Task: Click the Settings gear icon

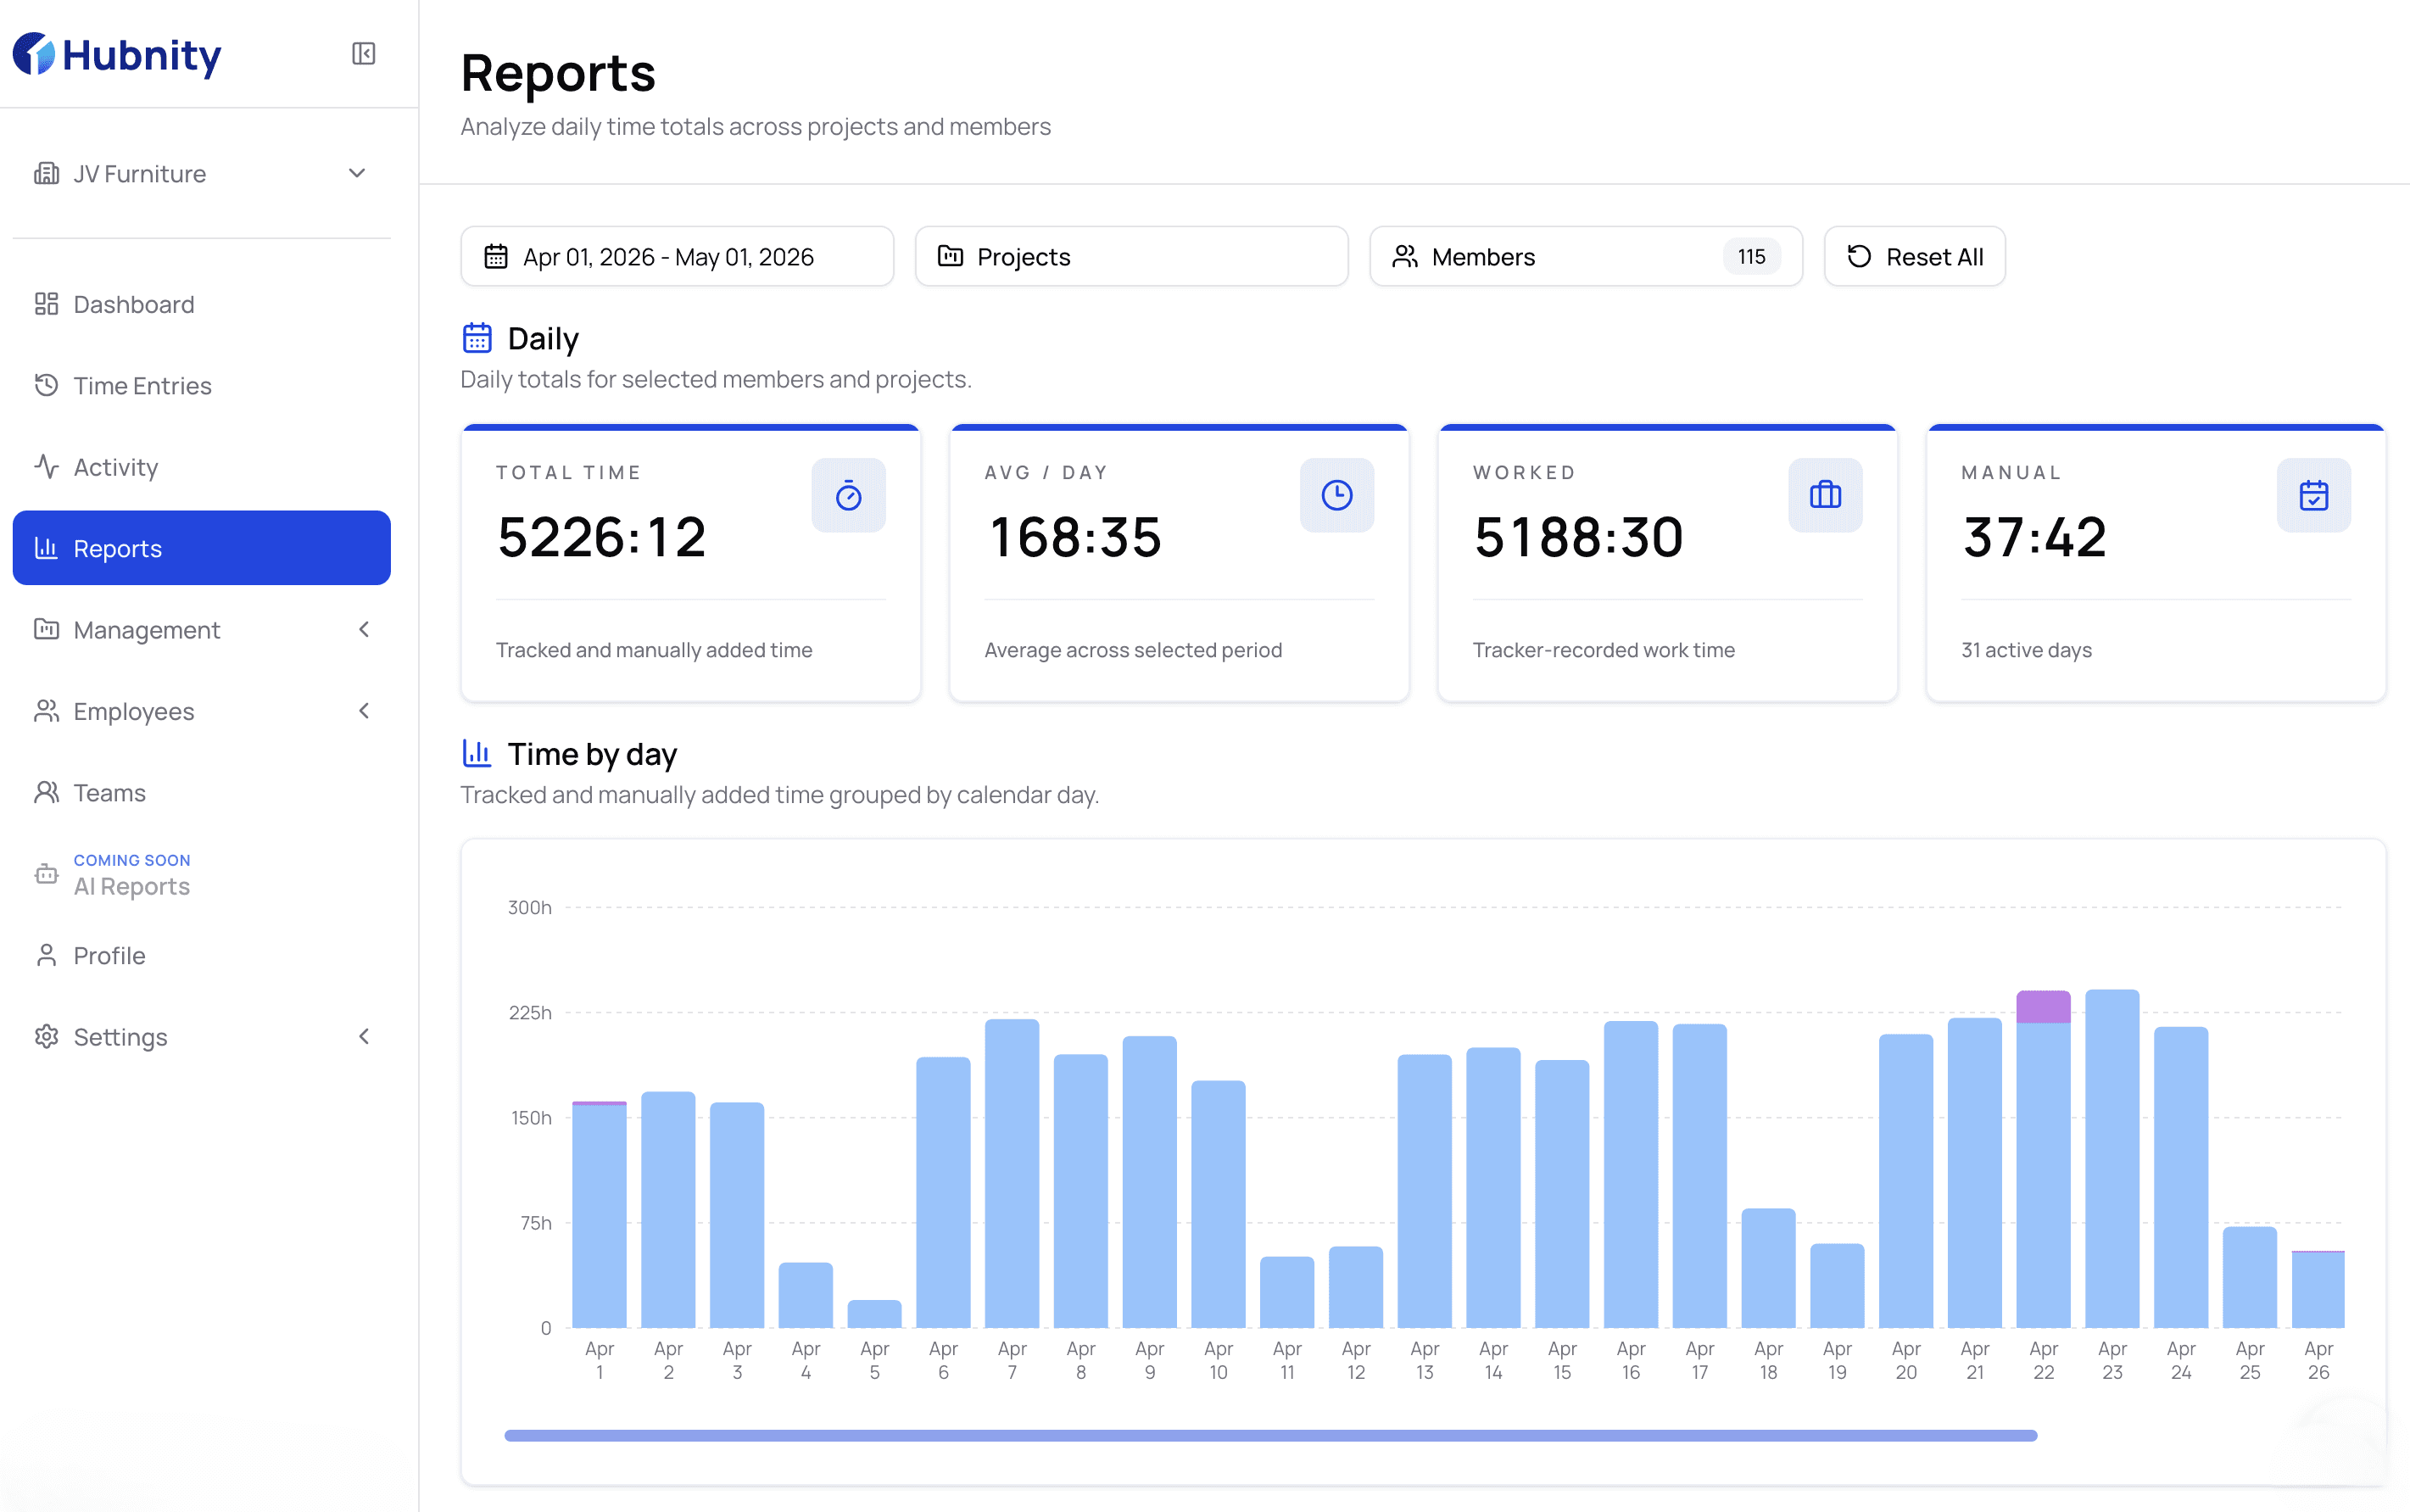Action: click(x=46, y=1037)
